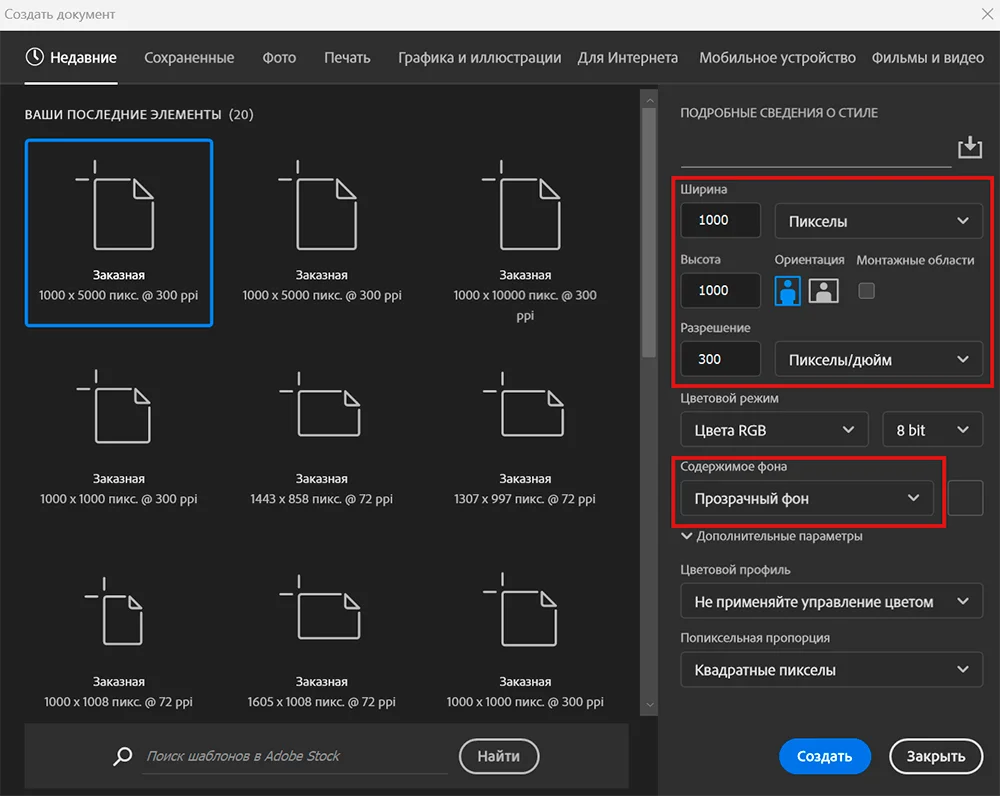Switch to the Для Интернета tab
The height and width of the screenshot is (796, 1000).
(628, 57)
